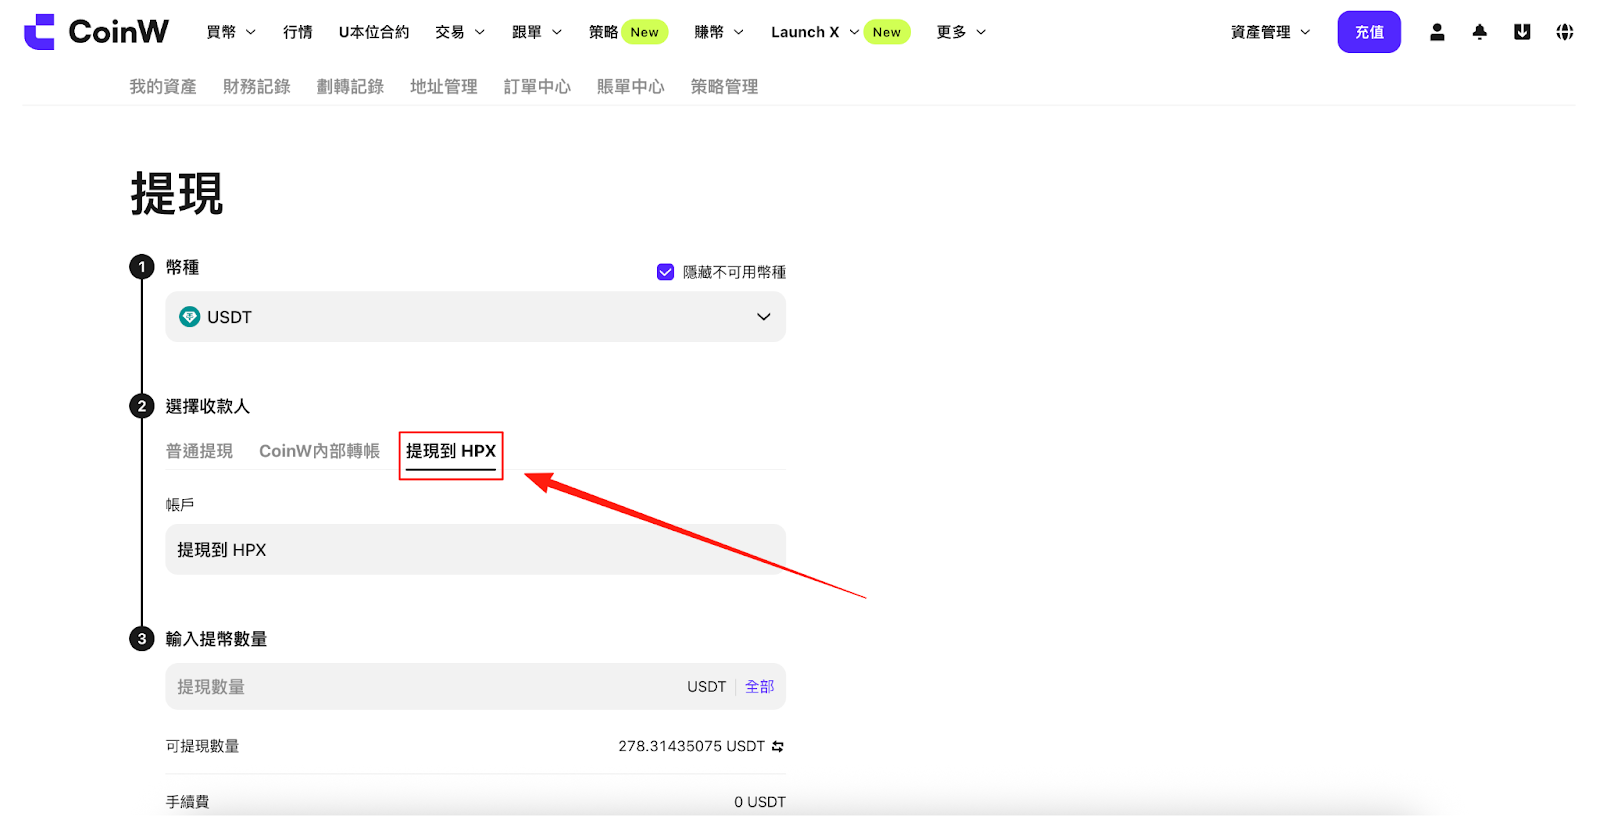Expand the 跟單 menu
Viewport: 1600px width, 816px height.
pos(537,32)
